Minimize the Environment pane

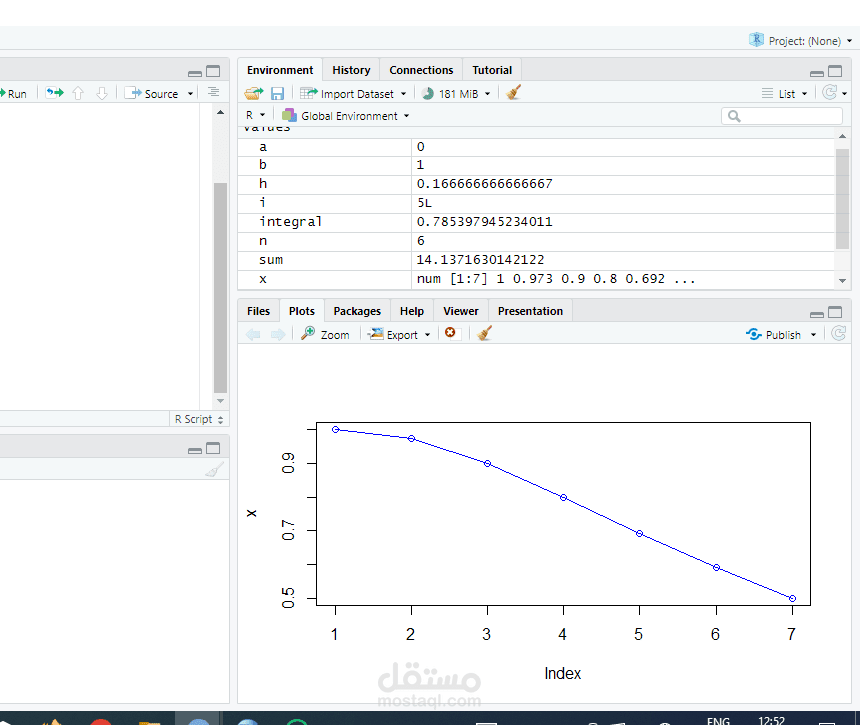coord(817,73)
